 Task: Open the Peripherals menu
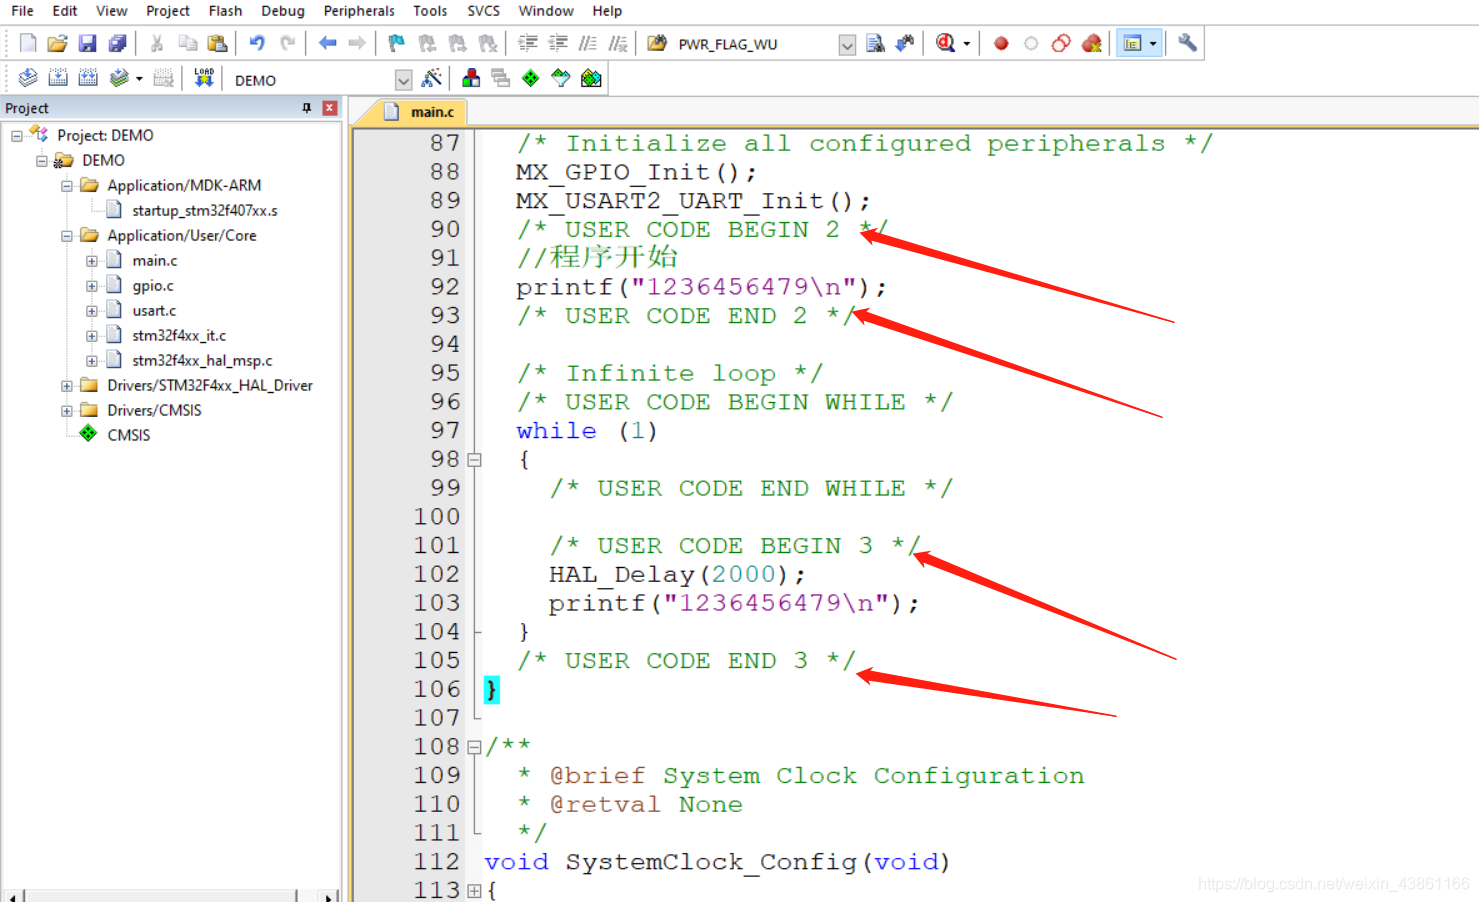tap(359, 11)
